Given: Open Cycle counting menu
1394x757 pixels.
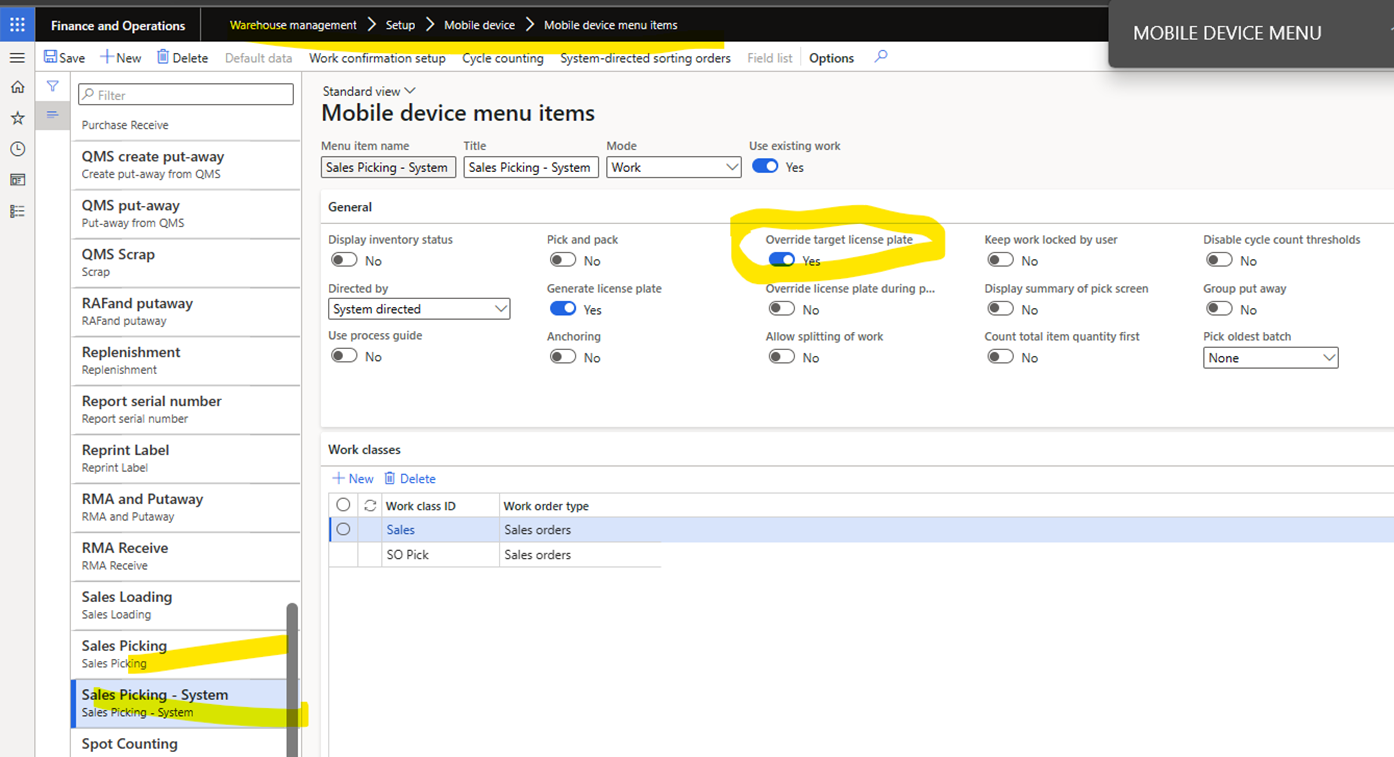Looking at the screenshot, I should [x=502, y=58].
